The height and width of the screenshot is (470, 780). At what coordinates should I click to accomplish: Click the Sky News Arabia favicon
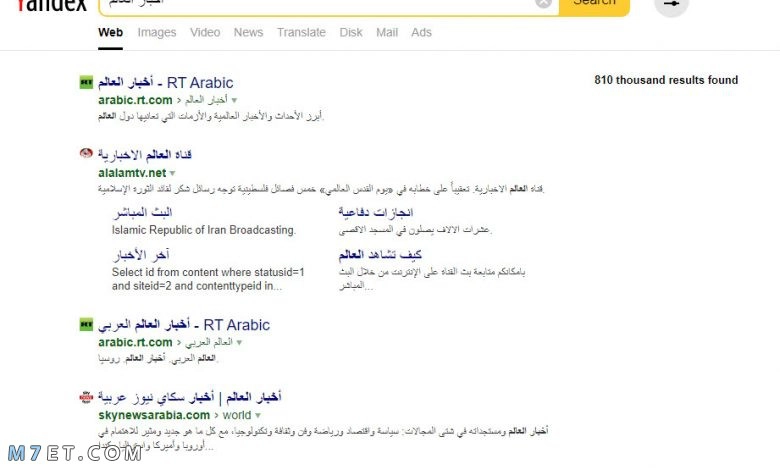coord(86,397)
